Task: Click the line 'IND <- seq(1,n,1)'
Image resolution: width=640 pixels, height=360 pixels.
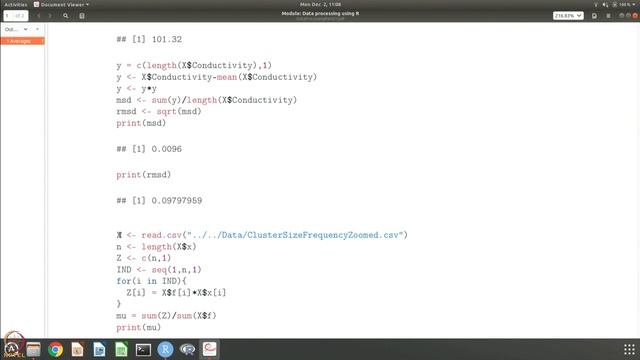Action: coord(159,270)
